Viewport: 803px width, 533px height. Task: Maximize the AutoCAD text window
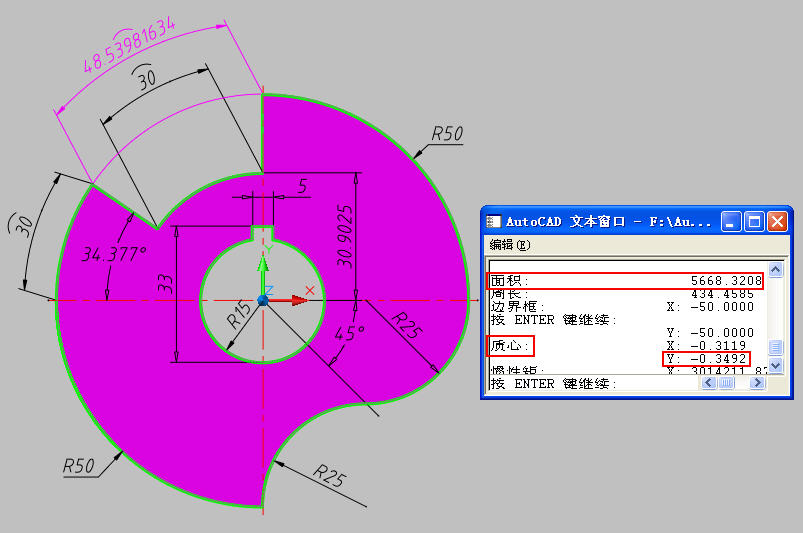point(754,222)
